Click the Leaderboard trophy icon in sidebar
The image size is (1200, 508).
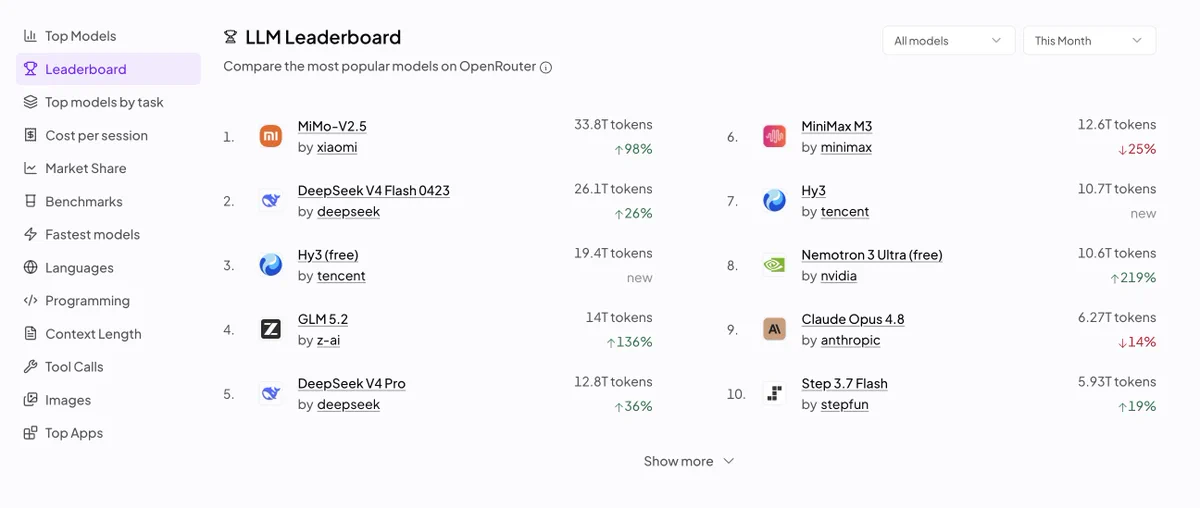coord(31,69)
